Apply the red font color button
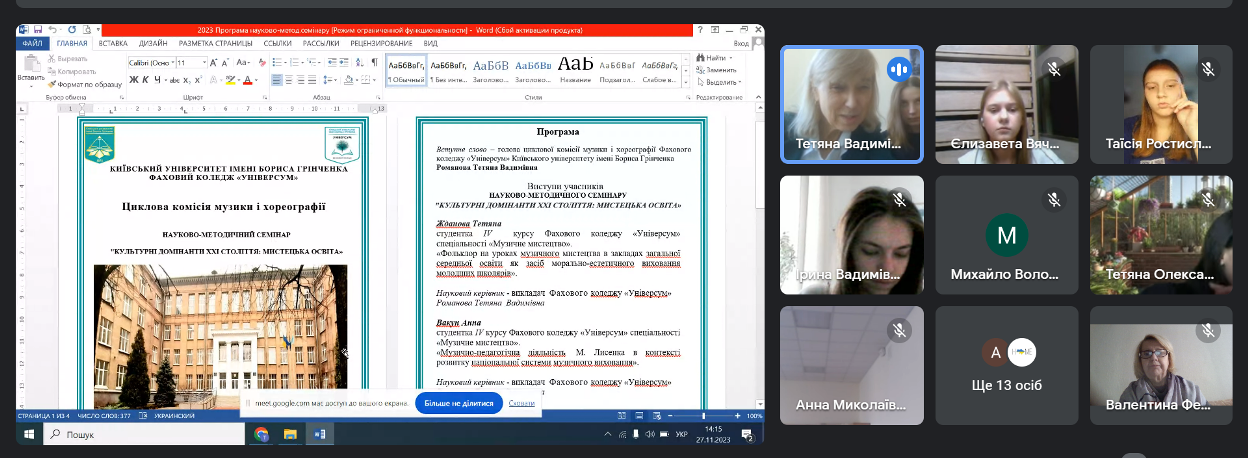Screen dimensions: 1248x458 pyautogui.click(x=247, y=80)
